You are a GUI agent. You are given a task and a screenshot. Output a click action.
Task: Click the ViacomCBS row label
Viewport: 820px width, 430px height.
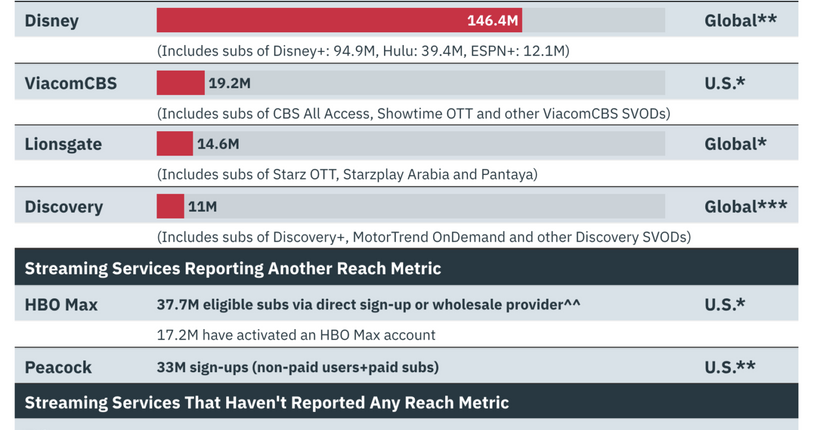(x=71, y=83)
